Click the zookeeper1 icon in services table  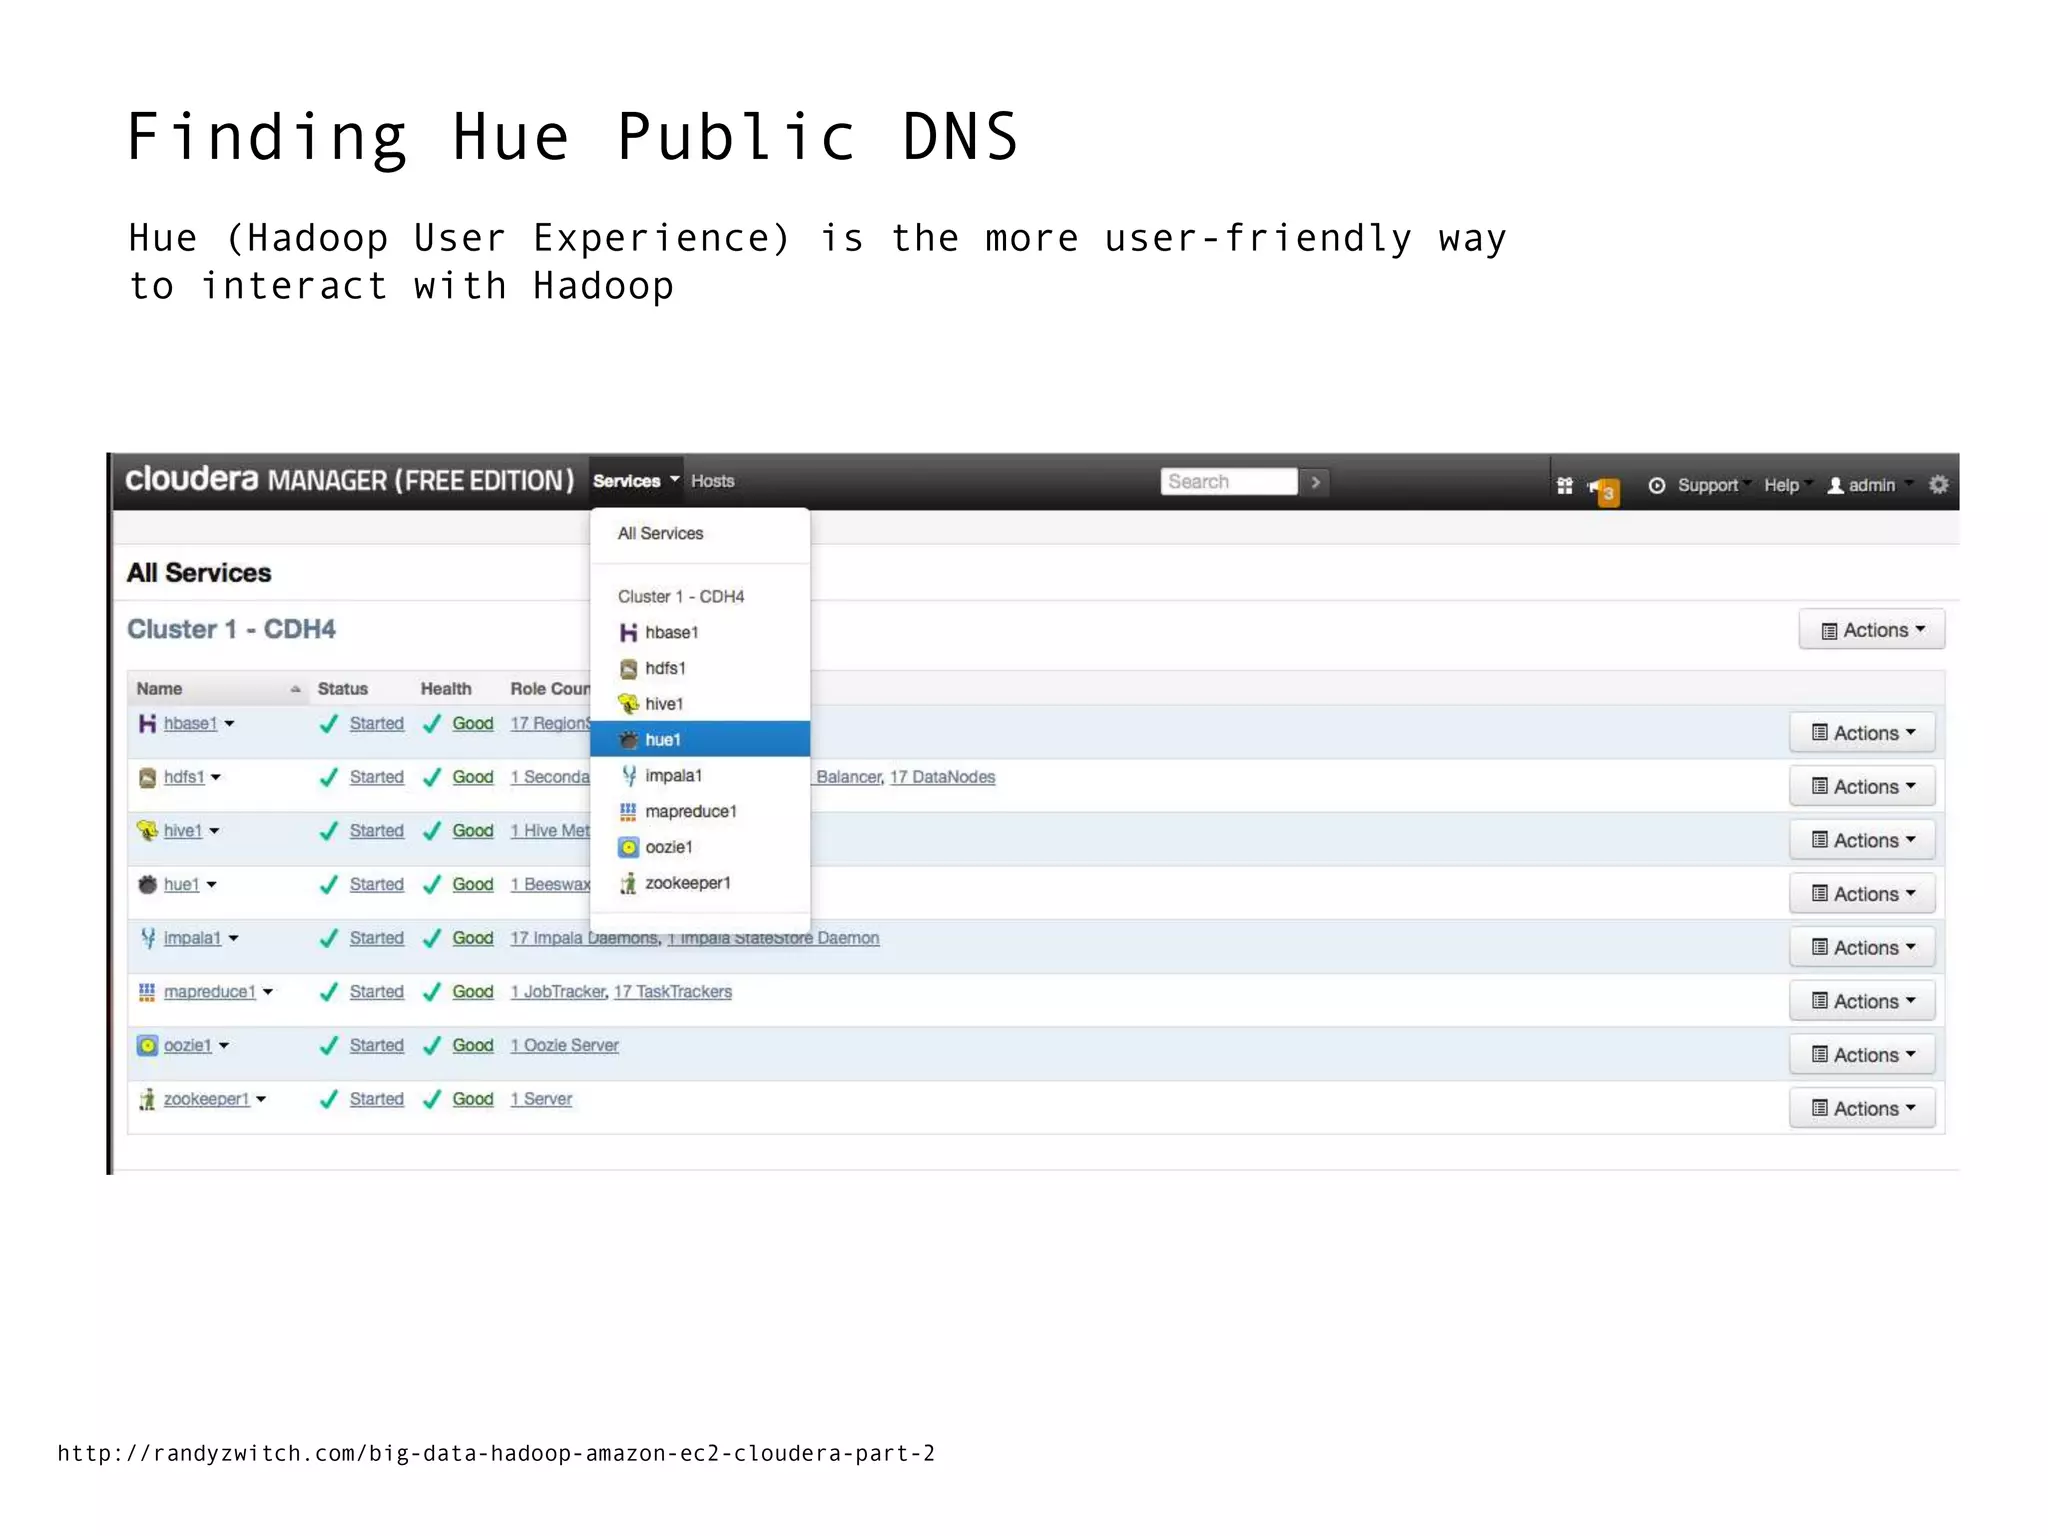[x=147, y=1099]
